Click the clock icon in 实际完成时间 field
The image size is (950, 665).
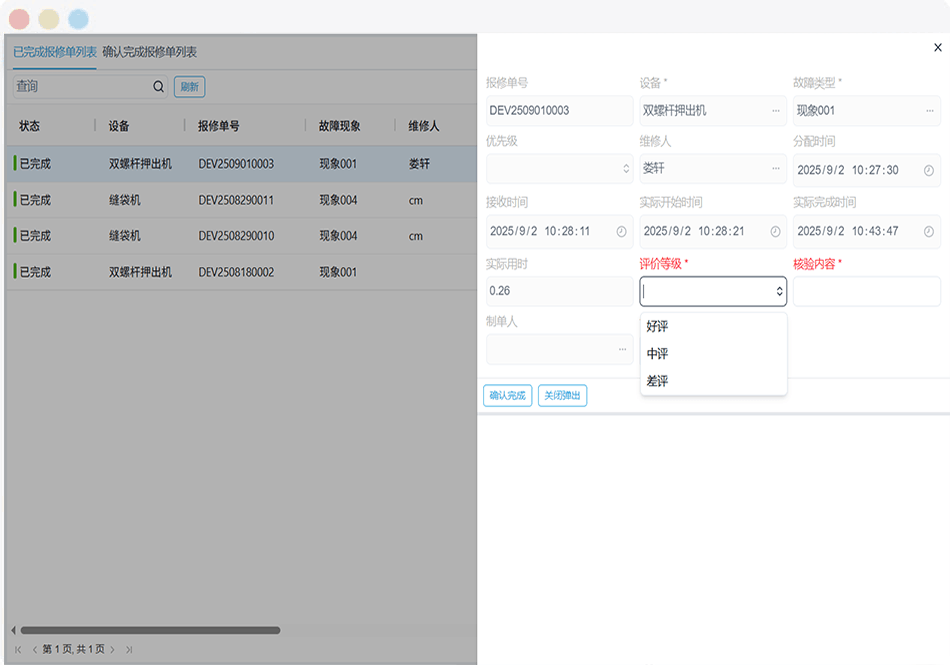[928, 231]
